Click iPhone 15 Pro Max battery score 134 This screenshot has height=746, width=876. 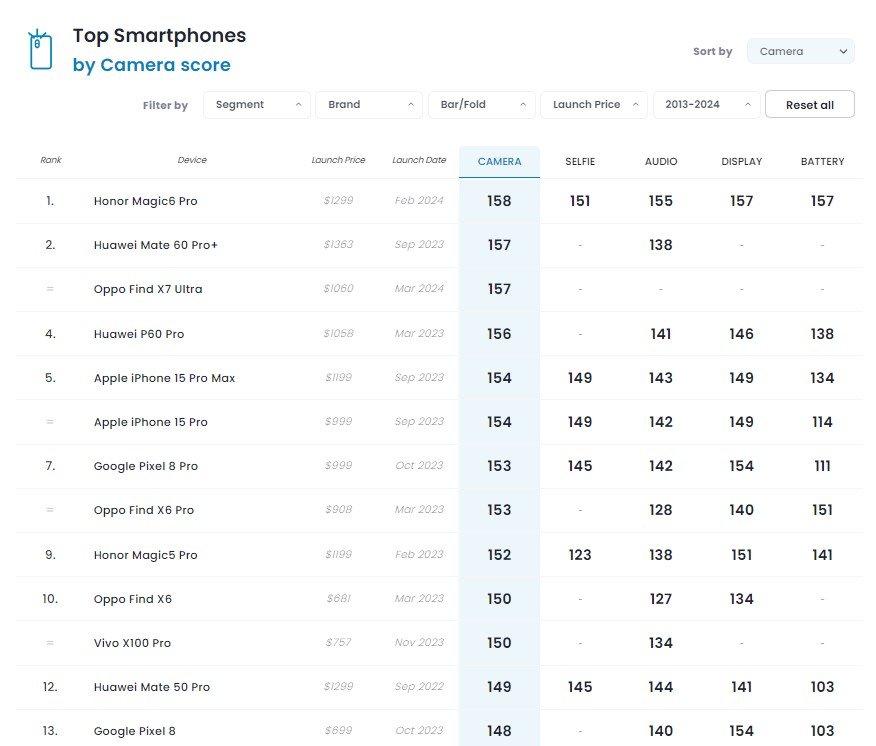(x=822, y=378)
